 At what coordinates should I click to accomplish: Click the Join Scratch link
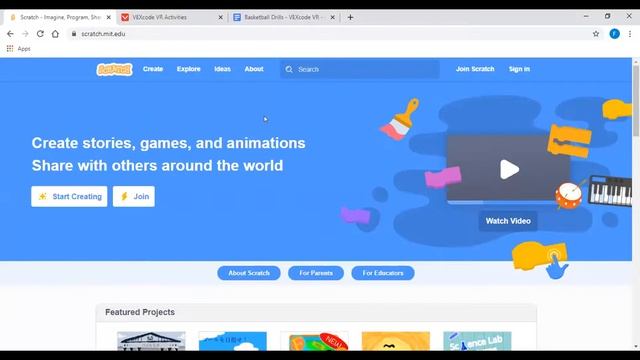[475, 69]
